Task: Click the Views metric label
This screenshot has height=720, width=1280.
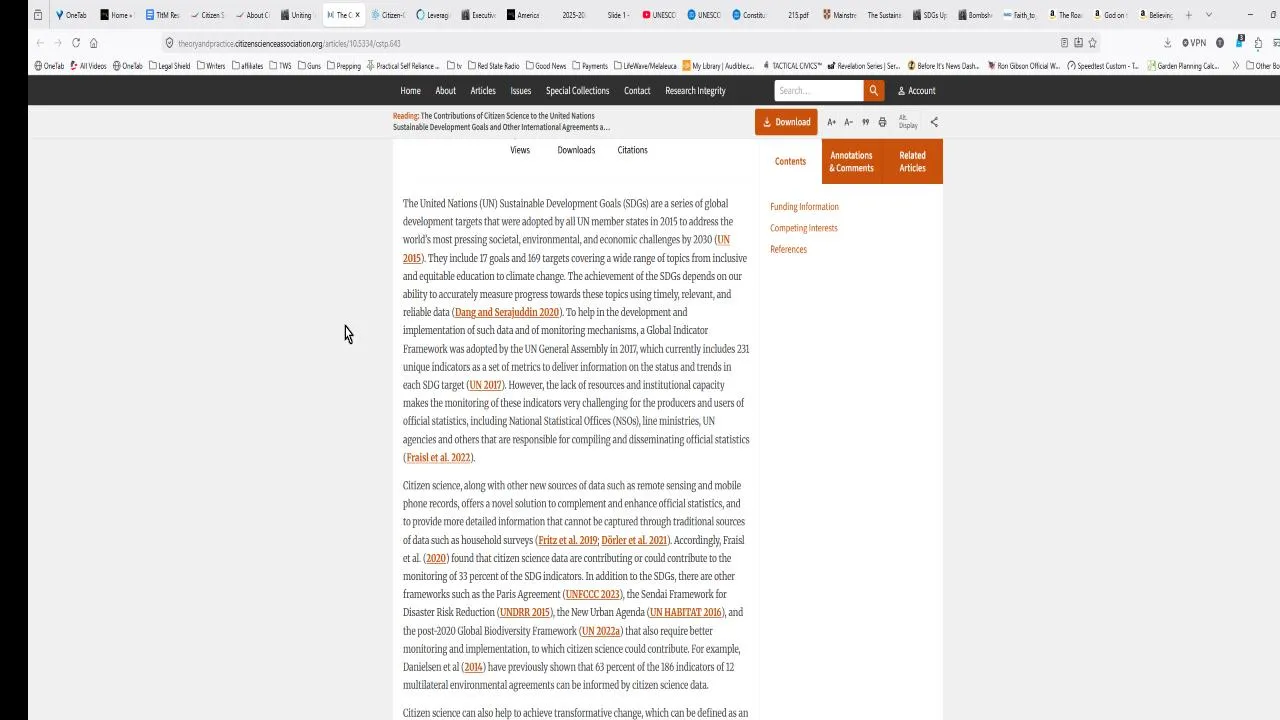Action: coord(520,150)
